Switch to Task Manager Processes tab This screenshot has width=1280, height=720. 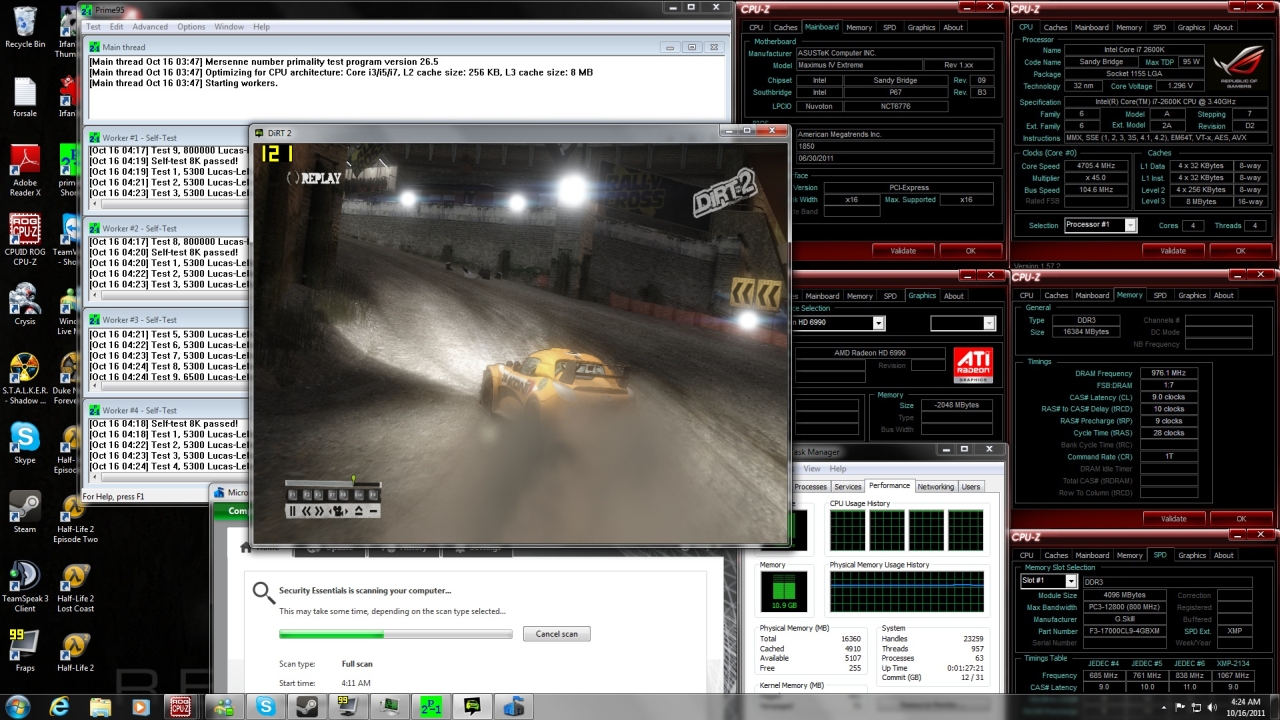click(810, 487)
